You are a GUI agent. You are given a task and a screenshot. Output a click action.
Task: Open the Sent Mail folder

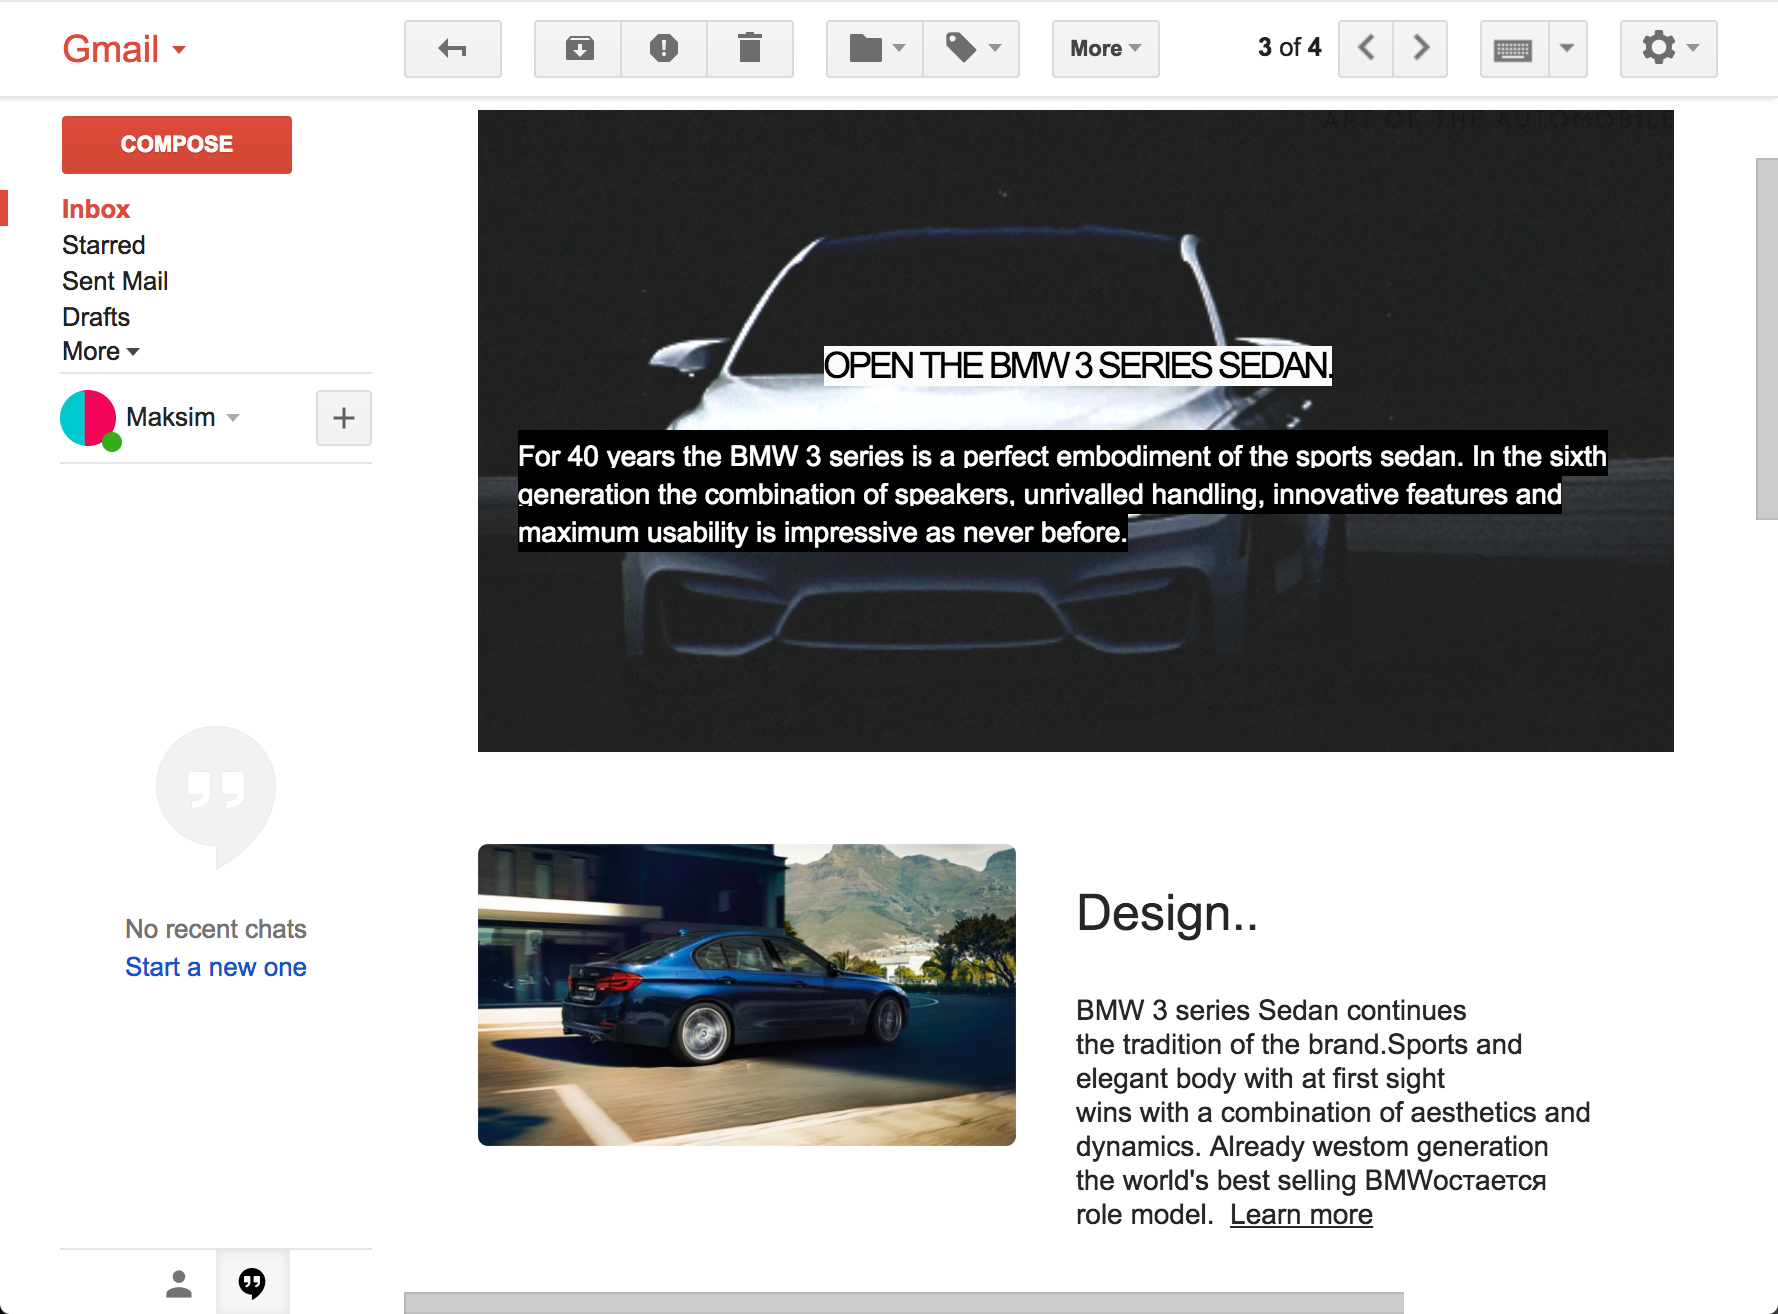[115, 281]
